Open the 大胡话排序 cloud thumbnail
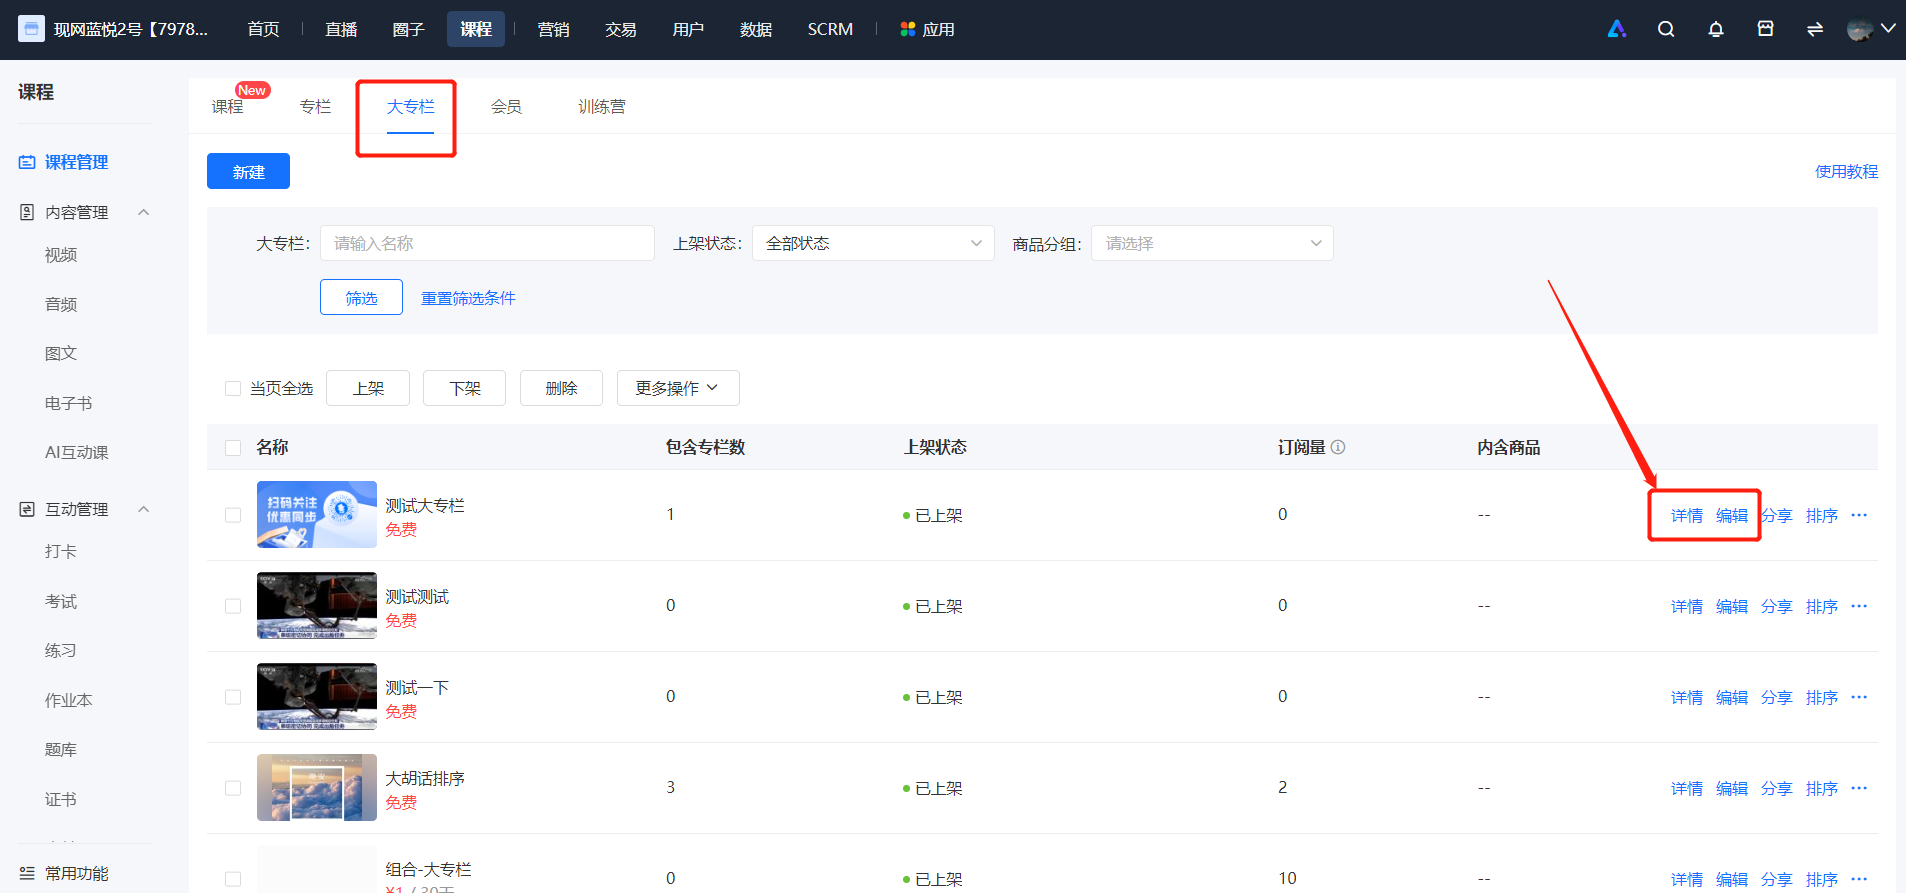Image resolution: width=1906 pixels, height=893 pixels. pos(317,787)
